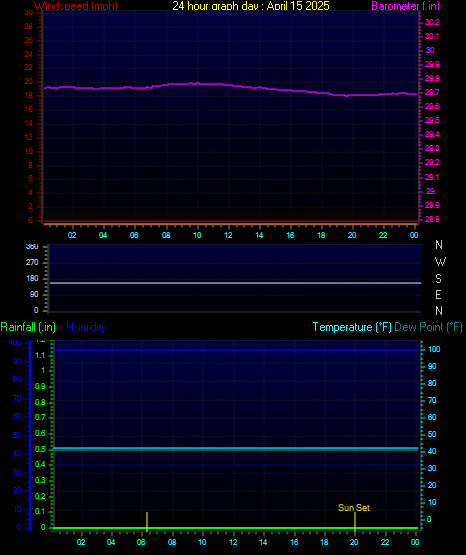
Task: Click the upper blue humidity line
Action: [x=235, y=350]
